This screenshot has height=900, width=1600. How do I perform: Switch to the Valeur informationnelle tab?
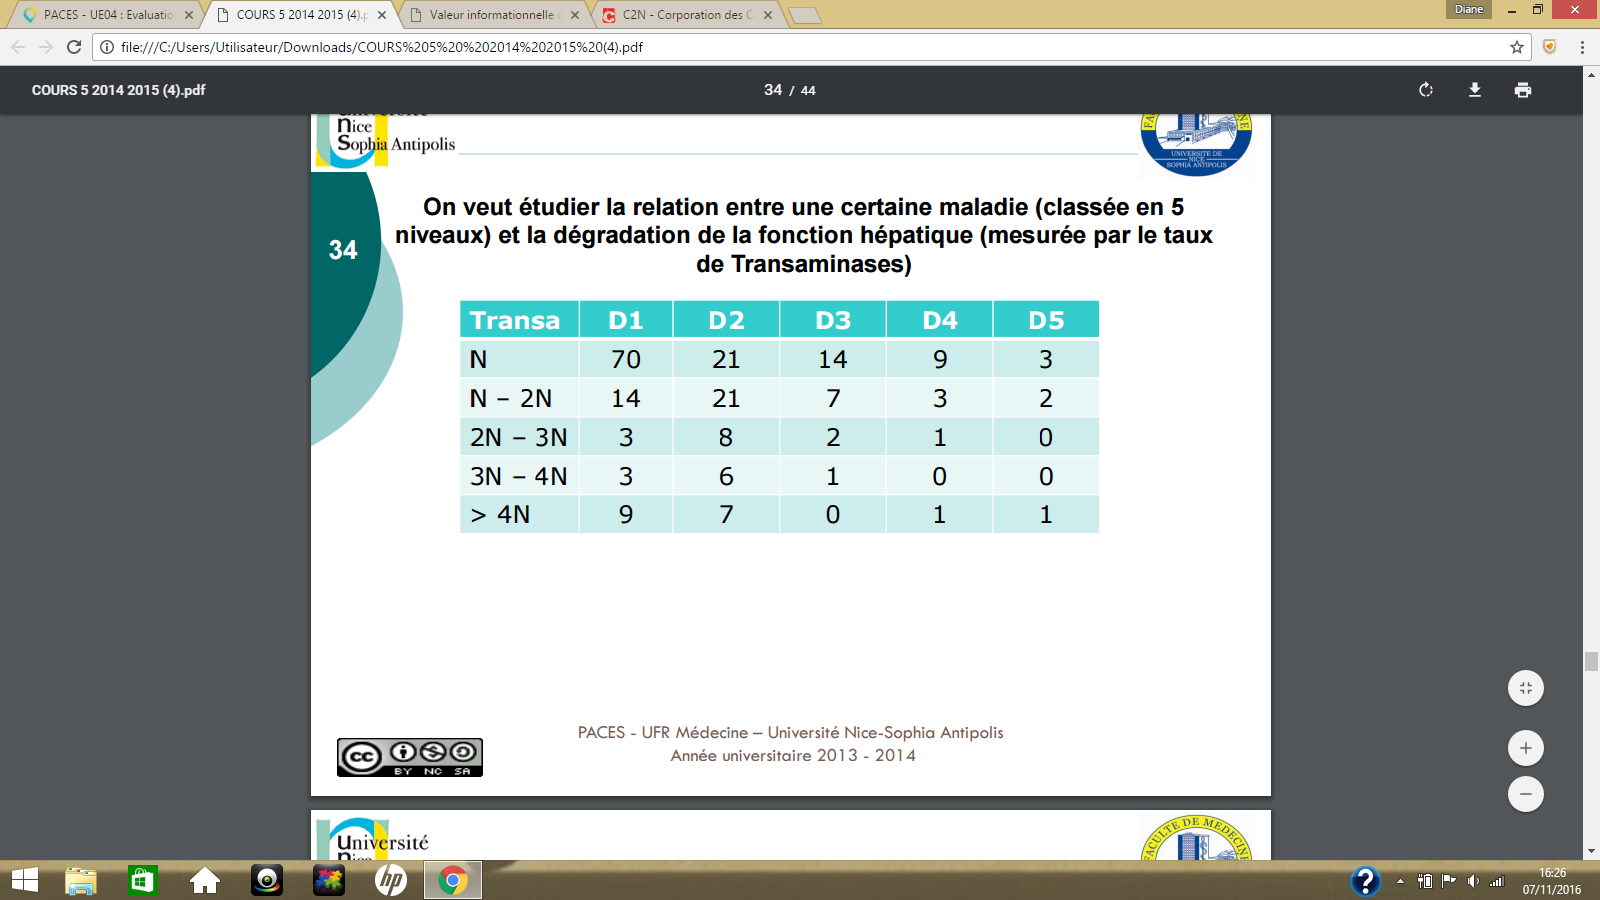[x=491, y=15]
